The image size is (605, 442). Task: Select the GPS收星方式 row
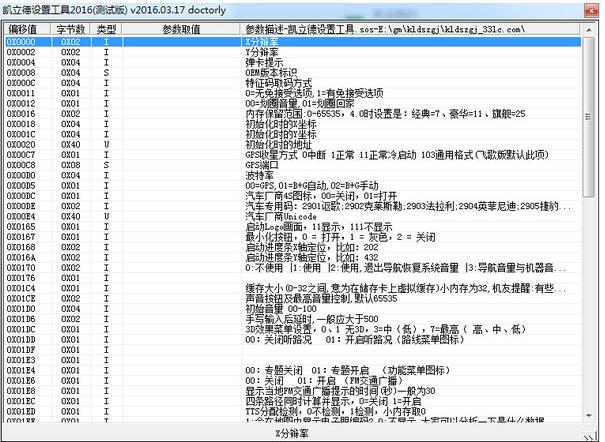click(x=292, y=155)
